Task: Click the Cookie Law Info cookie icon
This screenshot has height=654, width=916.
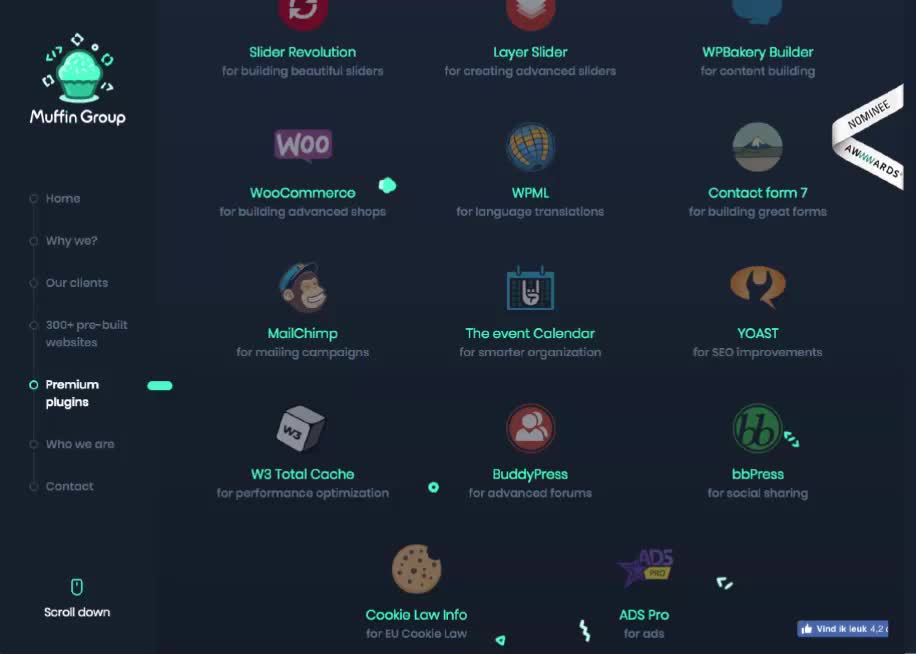Action: click(x=417, y=569)
